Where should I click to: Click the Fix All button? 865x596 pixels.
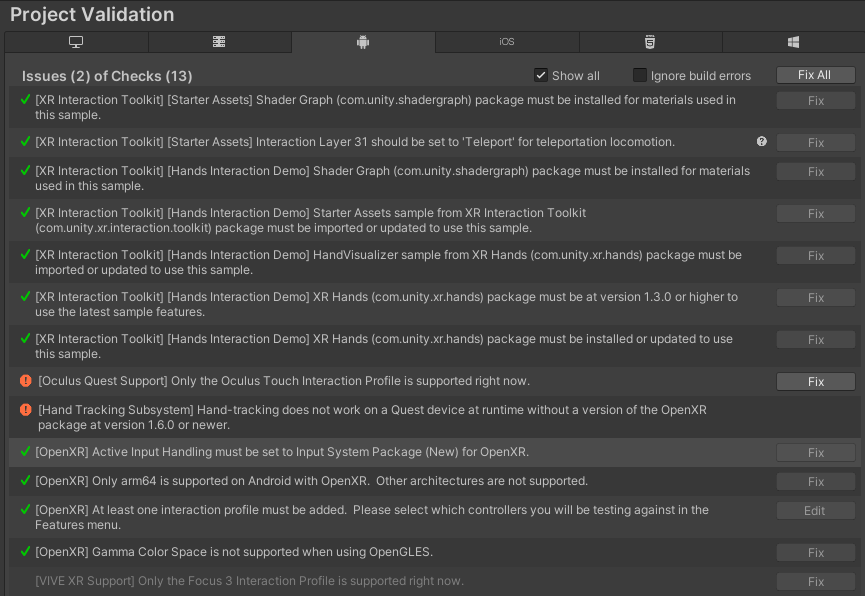(814, 74)
